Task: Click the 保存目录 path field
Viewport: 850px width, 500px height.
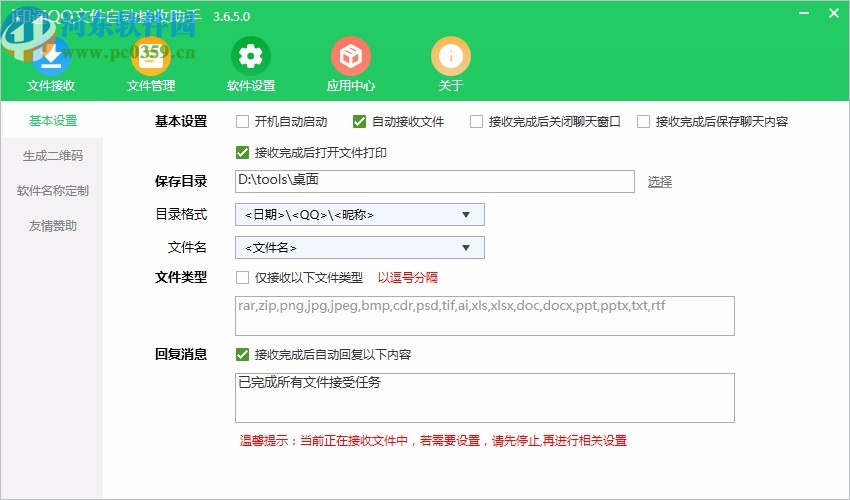Action: pyautogui.click(x=435, y=181)
